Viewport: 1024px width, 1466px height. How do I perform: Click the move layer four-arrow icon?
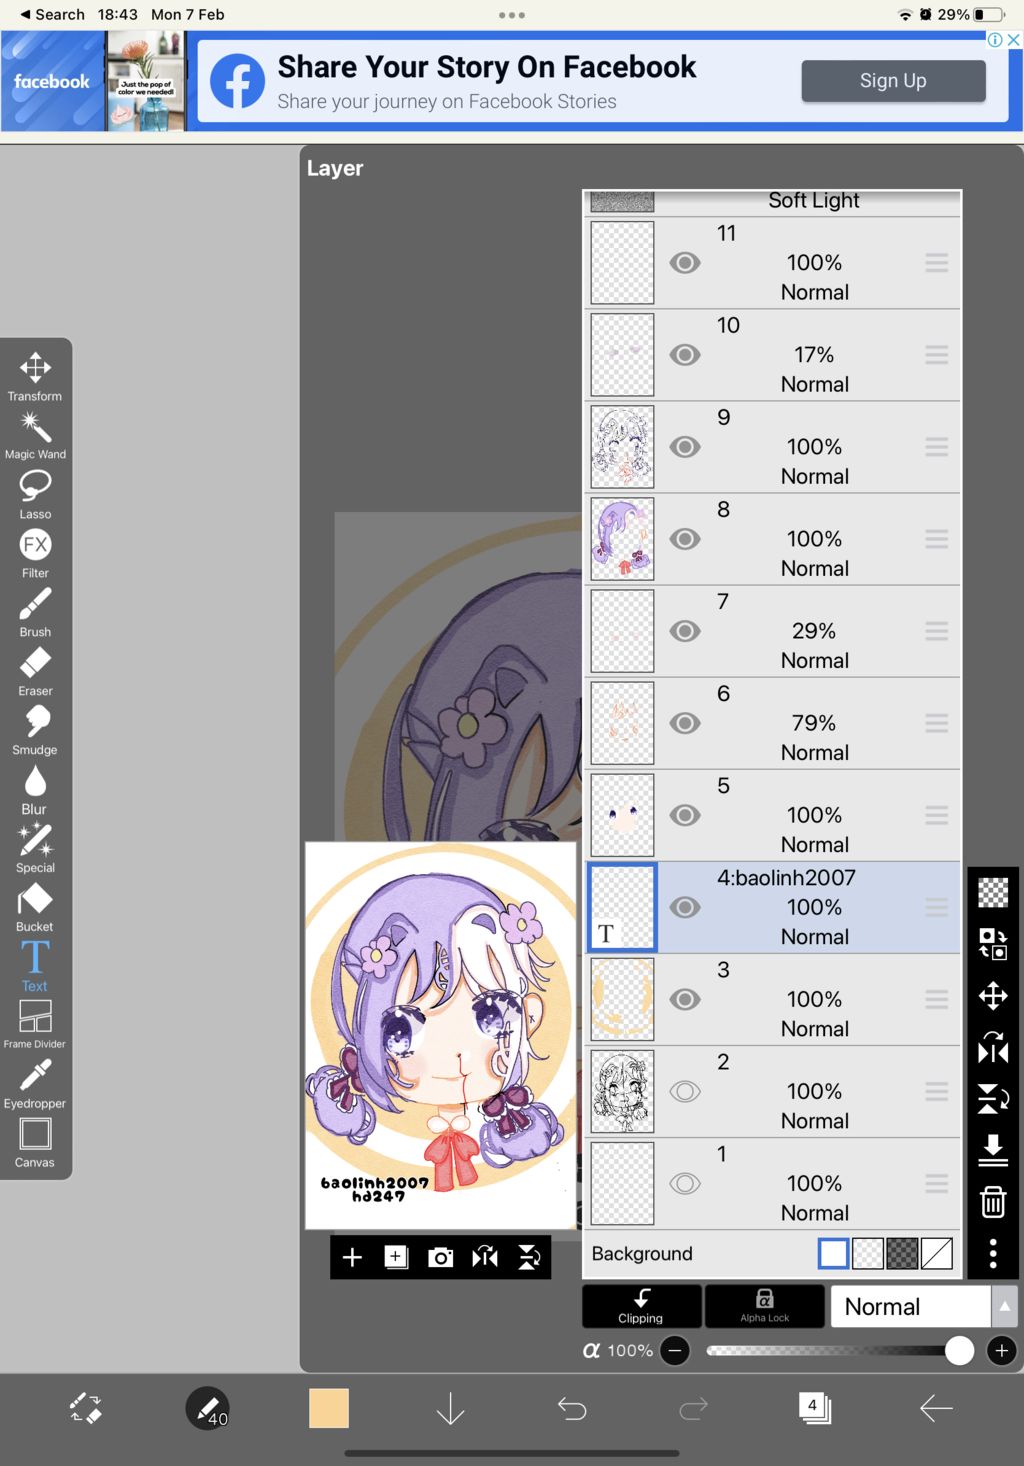(993, 996)
